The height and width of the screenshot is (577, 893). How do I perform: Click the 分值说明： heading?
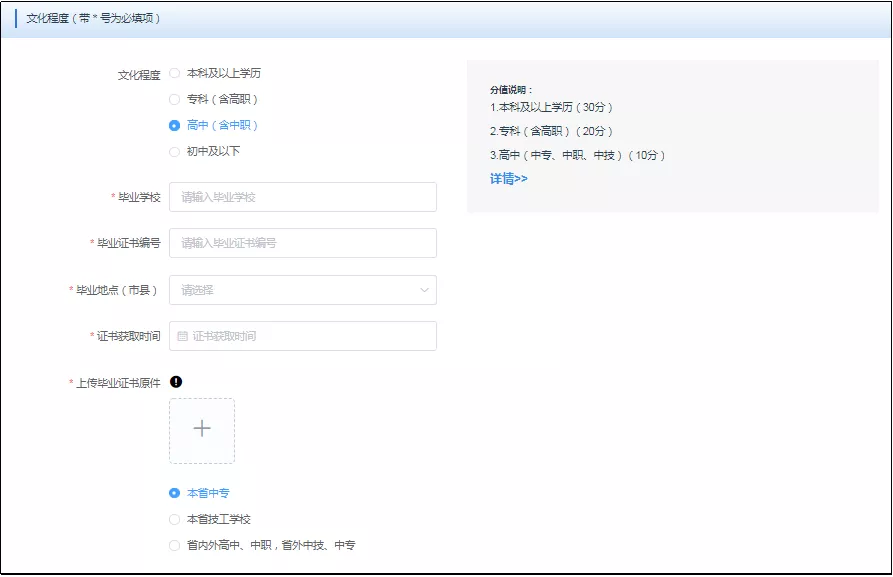pos(511,89)
